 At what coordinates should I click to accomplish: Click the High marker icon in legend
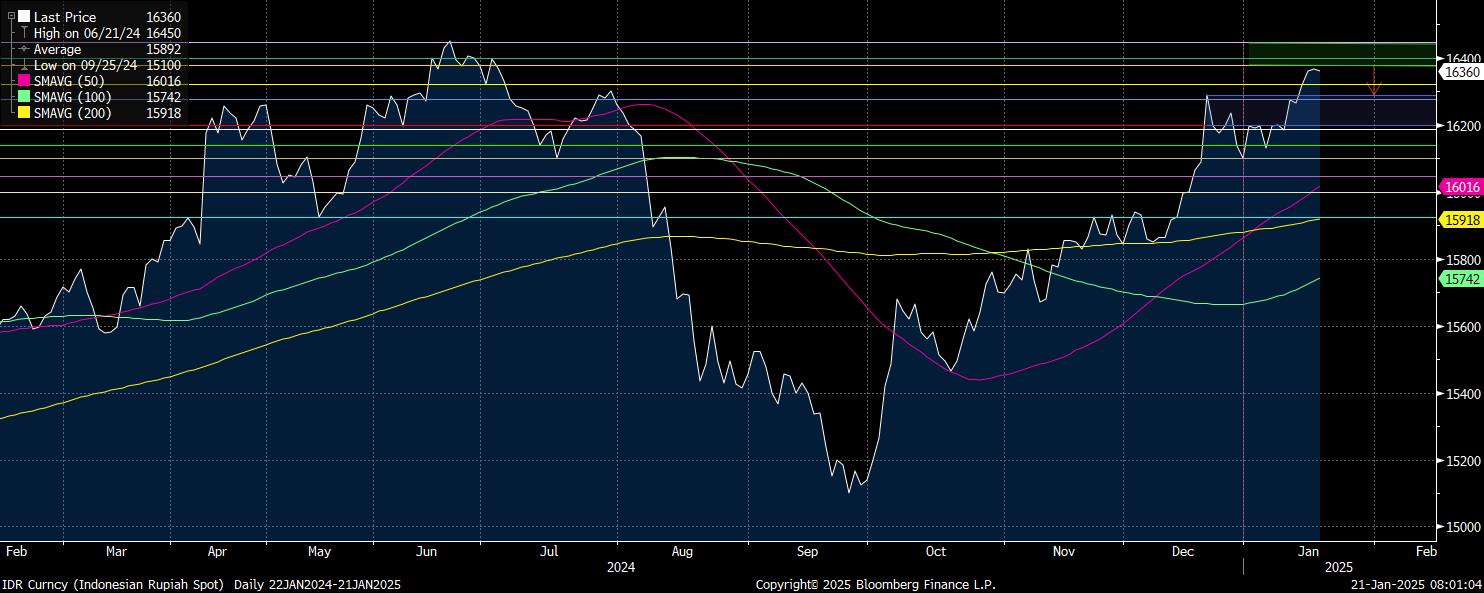[24, 33]
